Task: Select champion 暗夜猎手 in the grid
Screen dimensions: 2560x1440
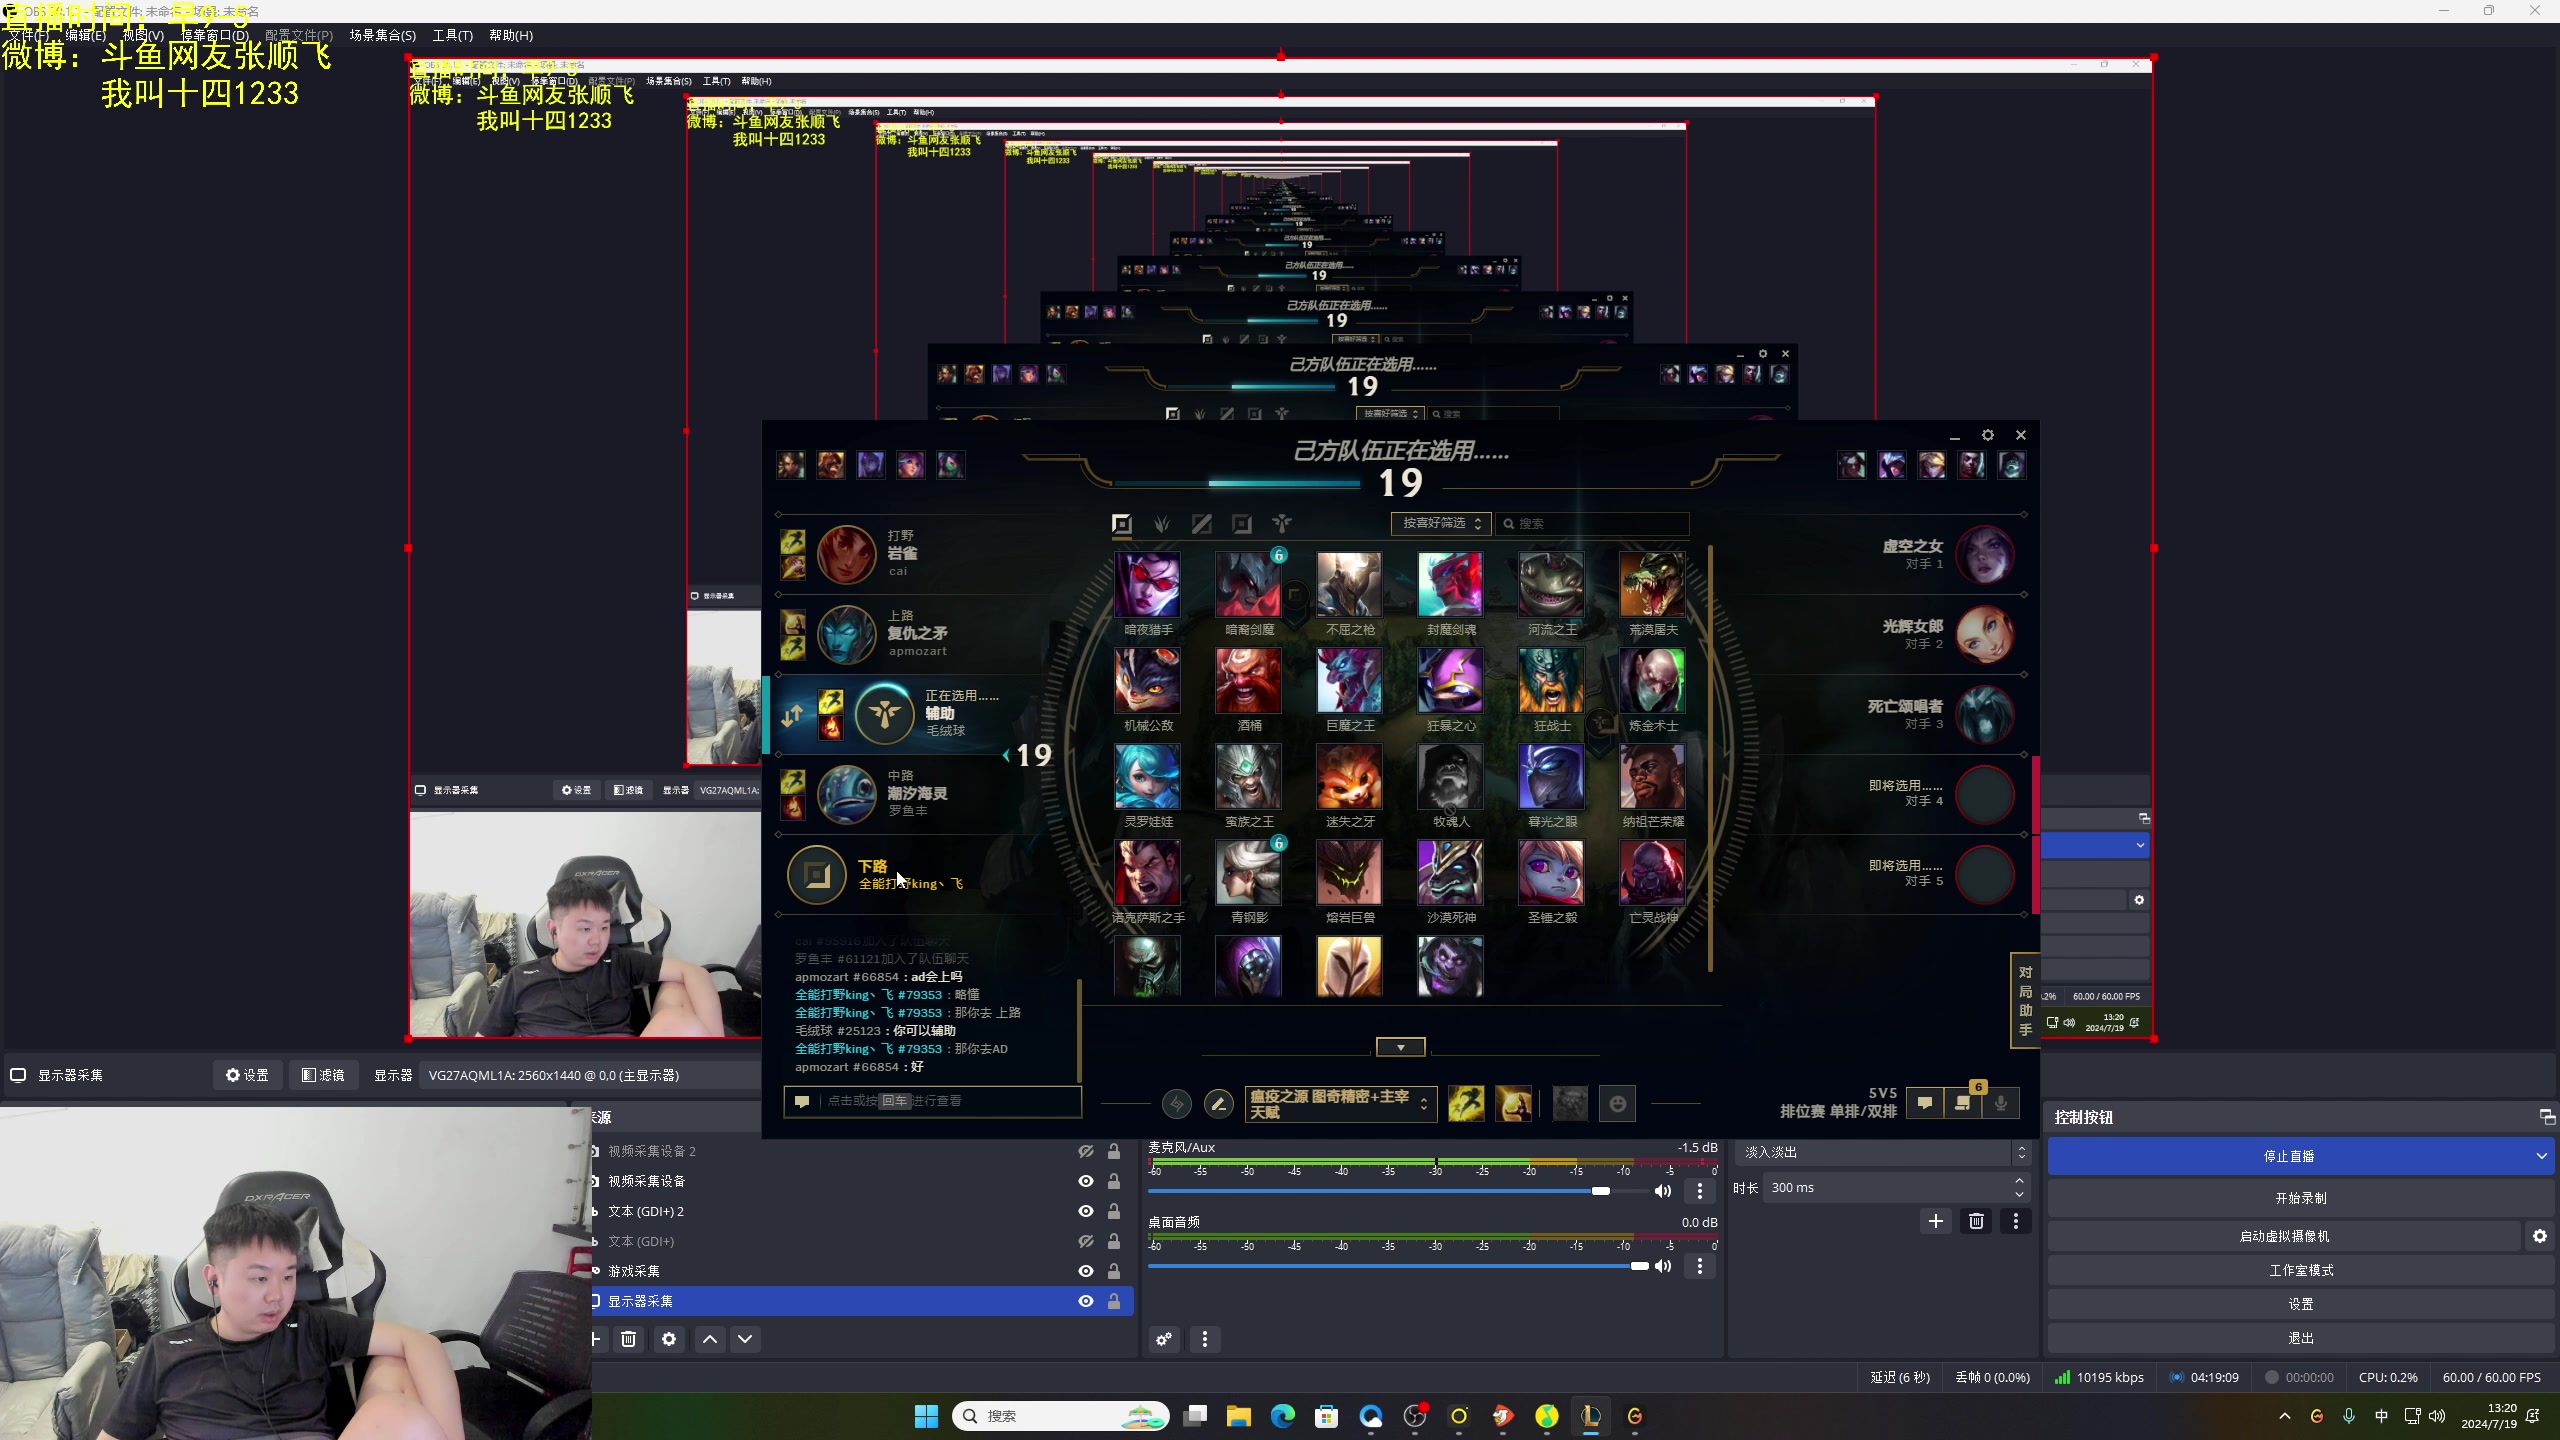Action: point(1147,584)
